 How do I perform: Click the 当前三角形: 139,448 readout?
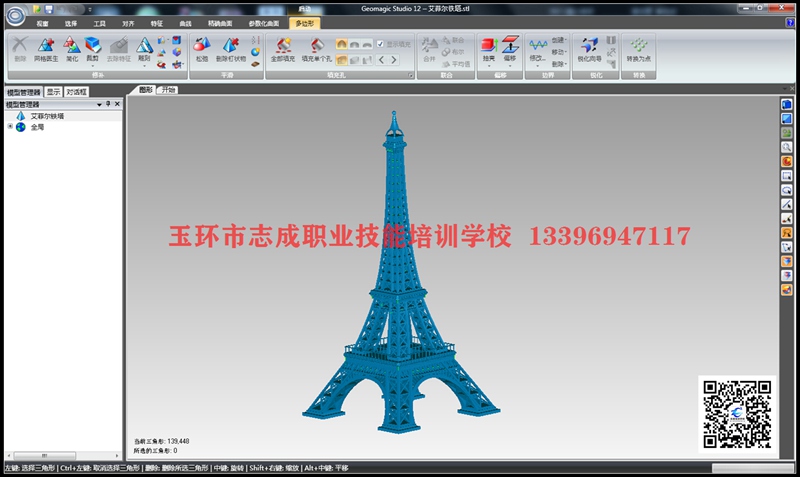[161, 441]
